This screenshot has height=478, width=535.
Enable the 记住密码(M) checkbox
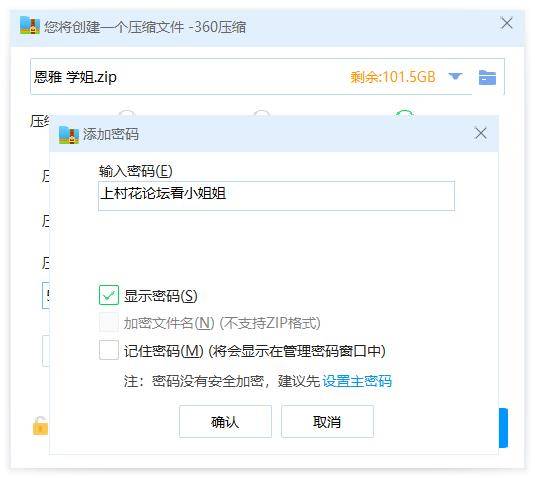[x=109, y=350]
